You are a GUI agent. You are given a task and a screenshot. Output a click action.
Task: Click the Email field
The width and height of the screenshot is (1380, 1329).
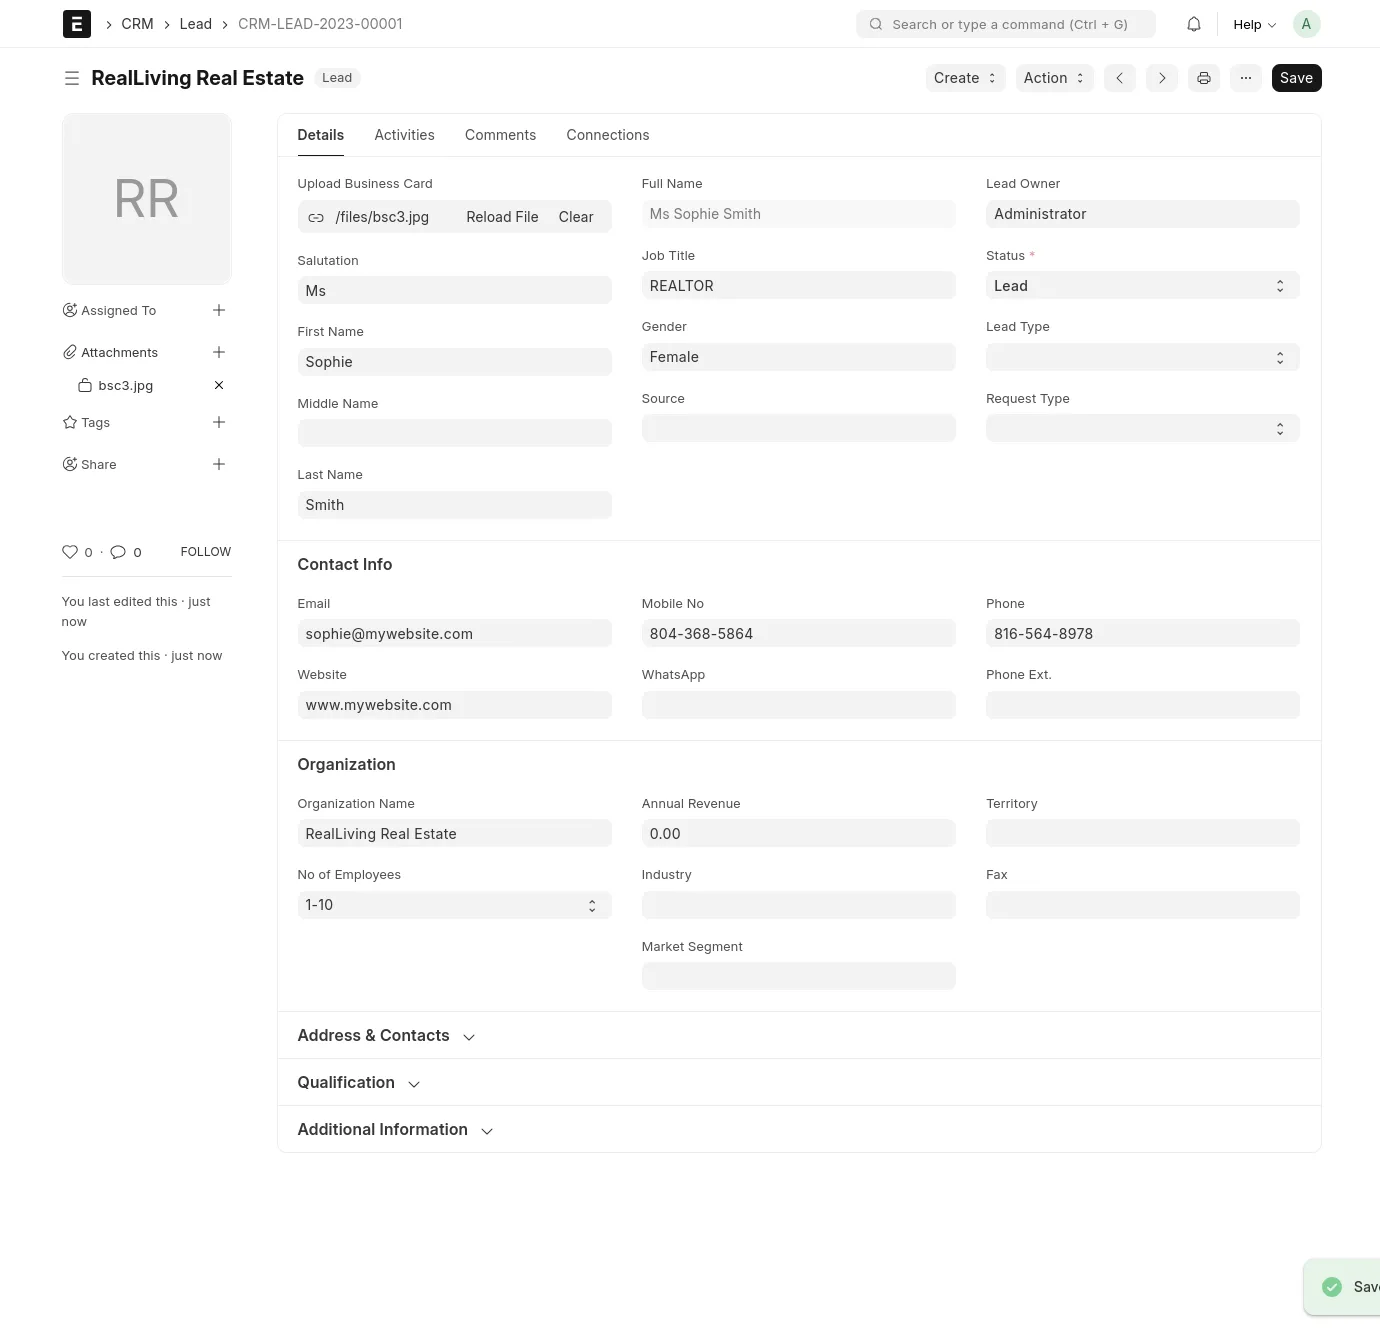pos(454,634)
